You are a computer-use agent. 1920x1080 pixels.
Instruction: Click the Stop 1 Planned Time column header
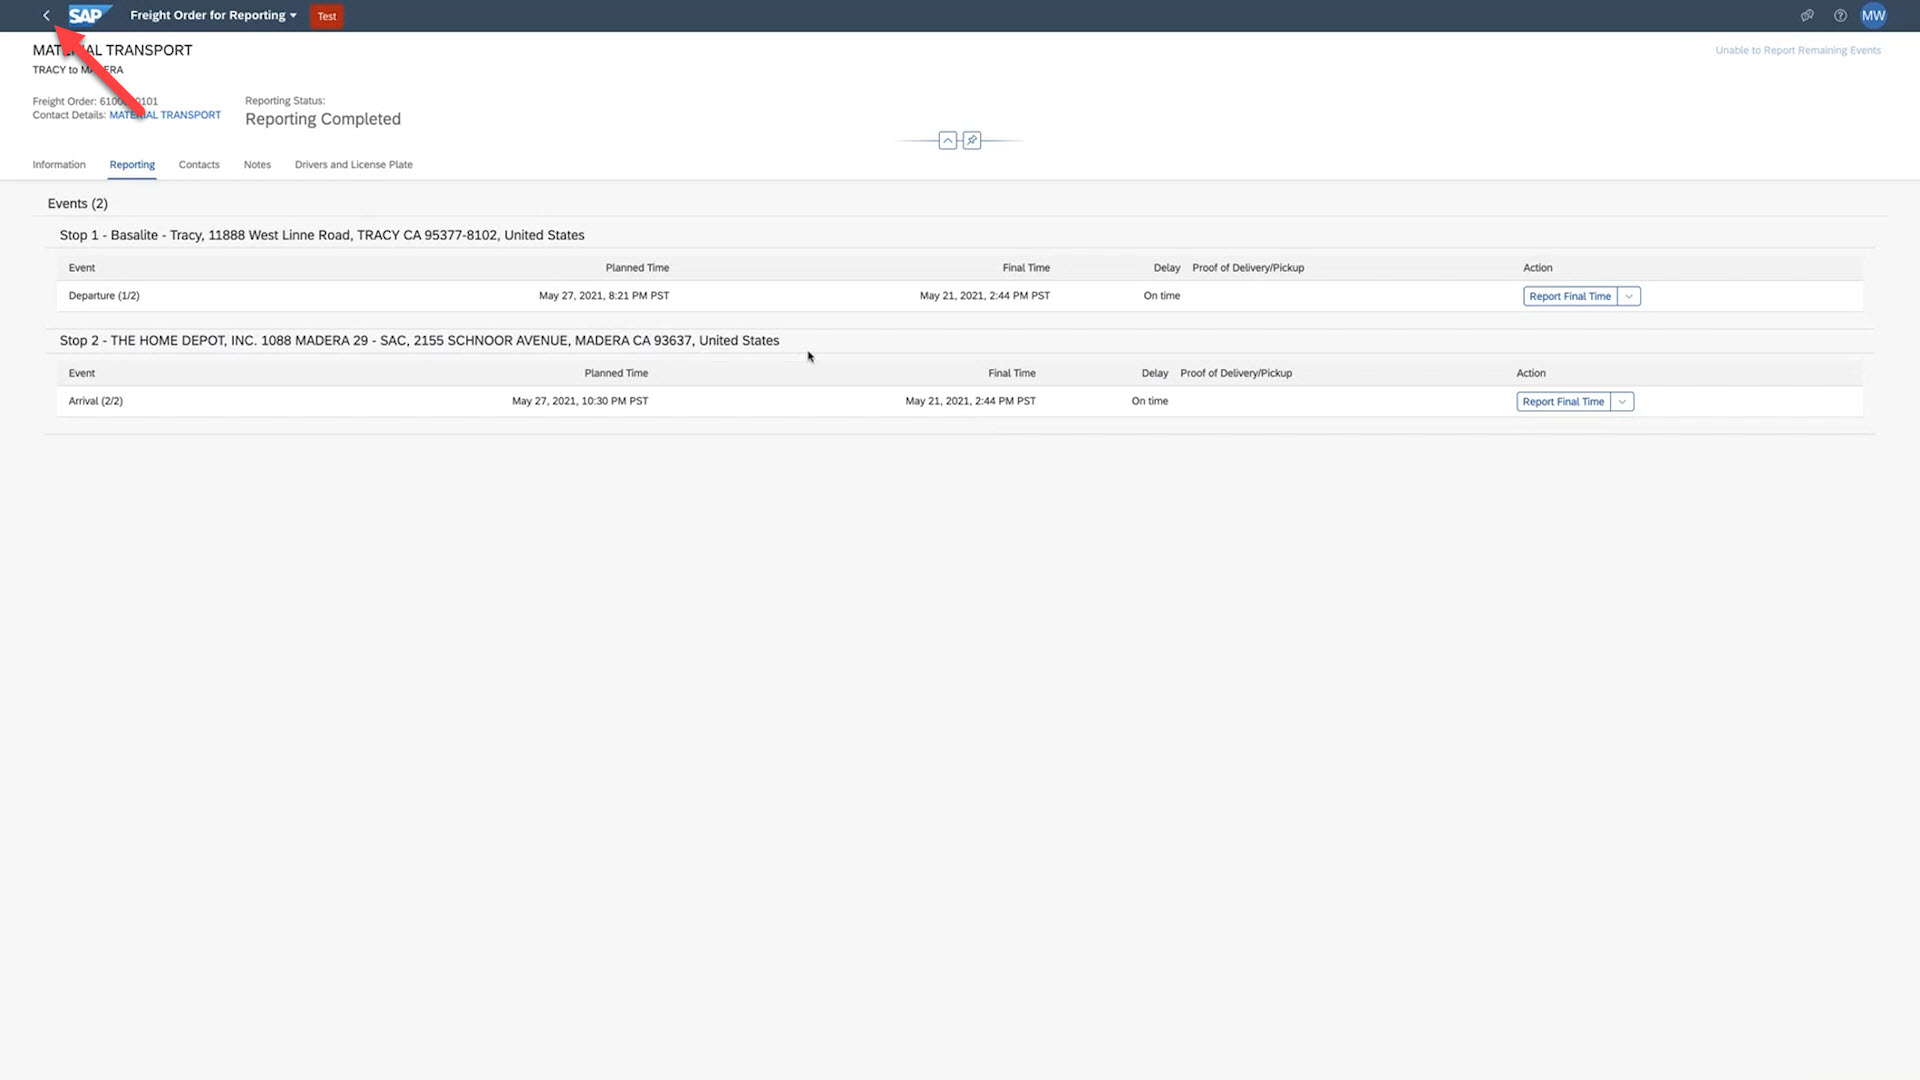coord(637,268)
